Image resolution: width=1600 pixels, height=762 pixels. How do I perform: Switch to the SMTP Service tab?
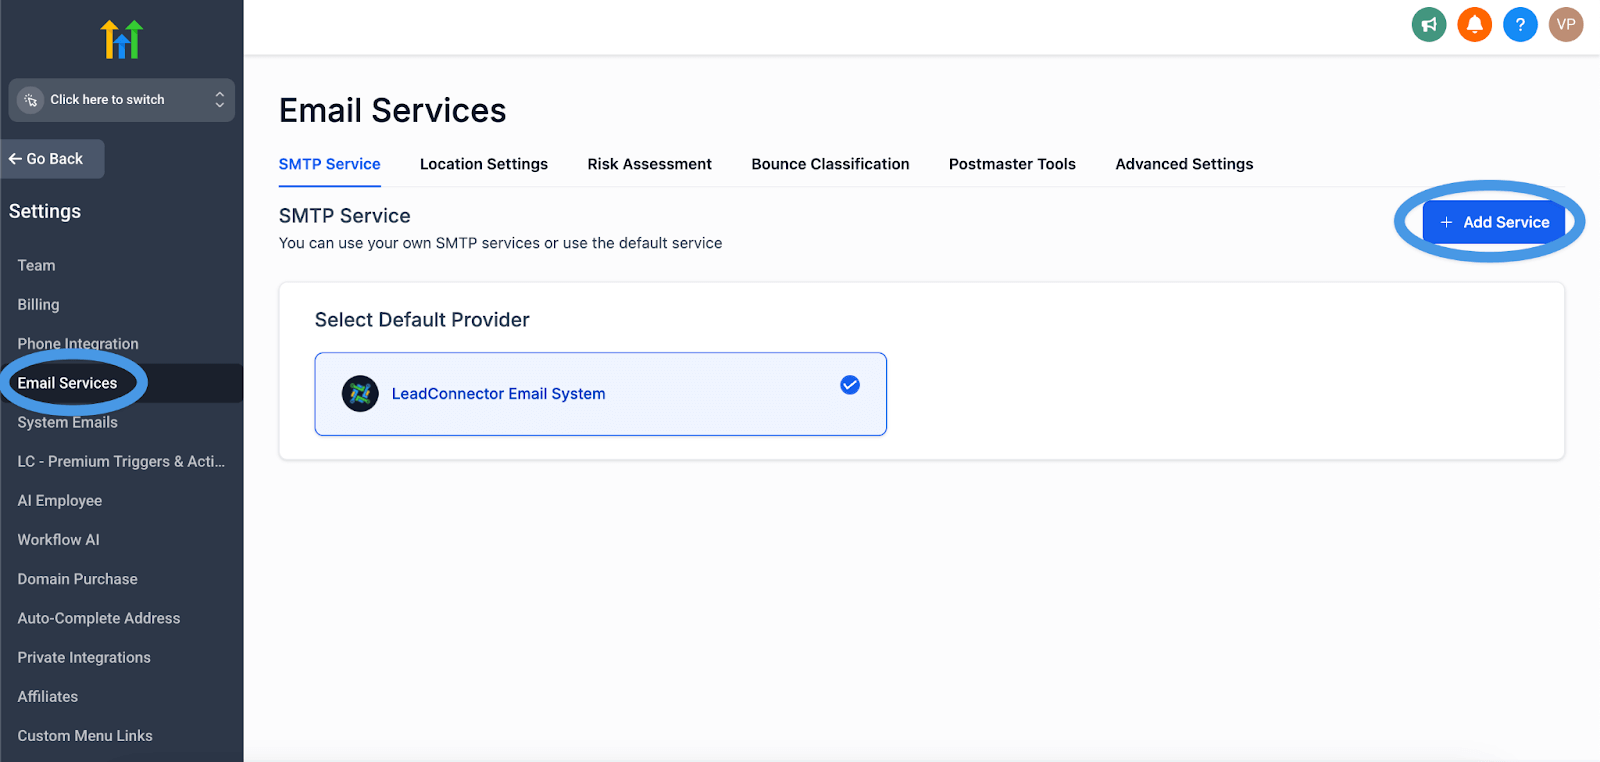tap(329, 164)
